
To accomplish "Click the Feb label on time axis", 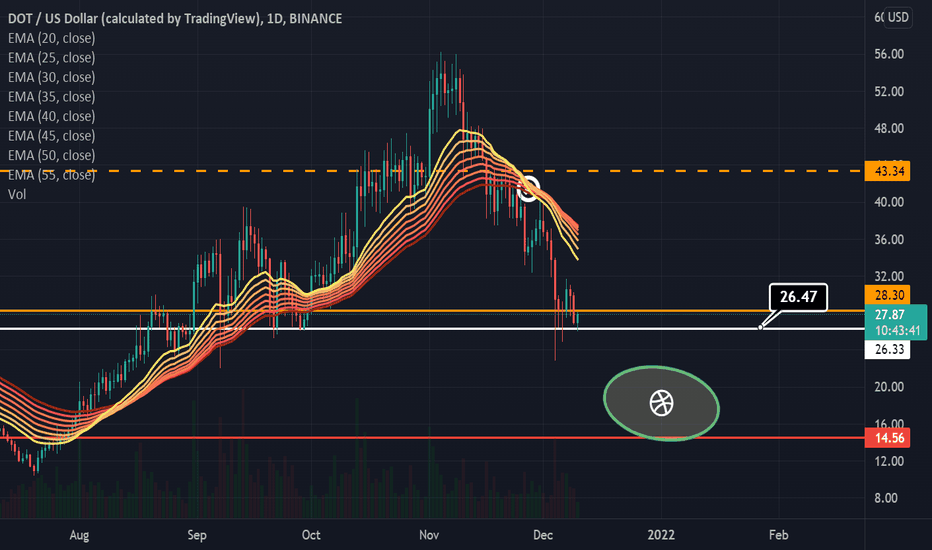I will pyautogui.click(x=779, y=535).
